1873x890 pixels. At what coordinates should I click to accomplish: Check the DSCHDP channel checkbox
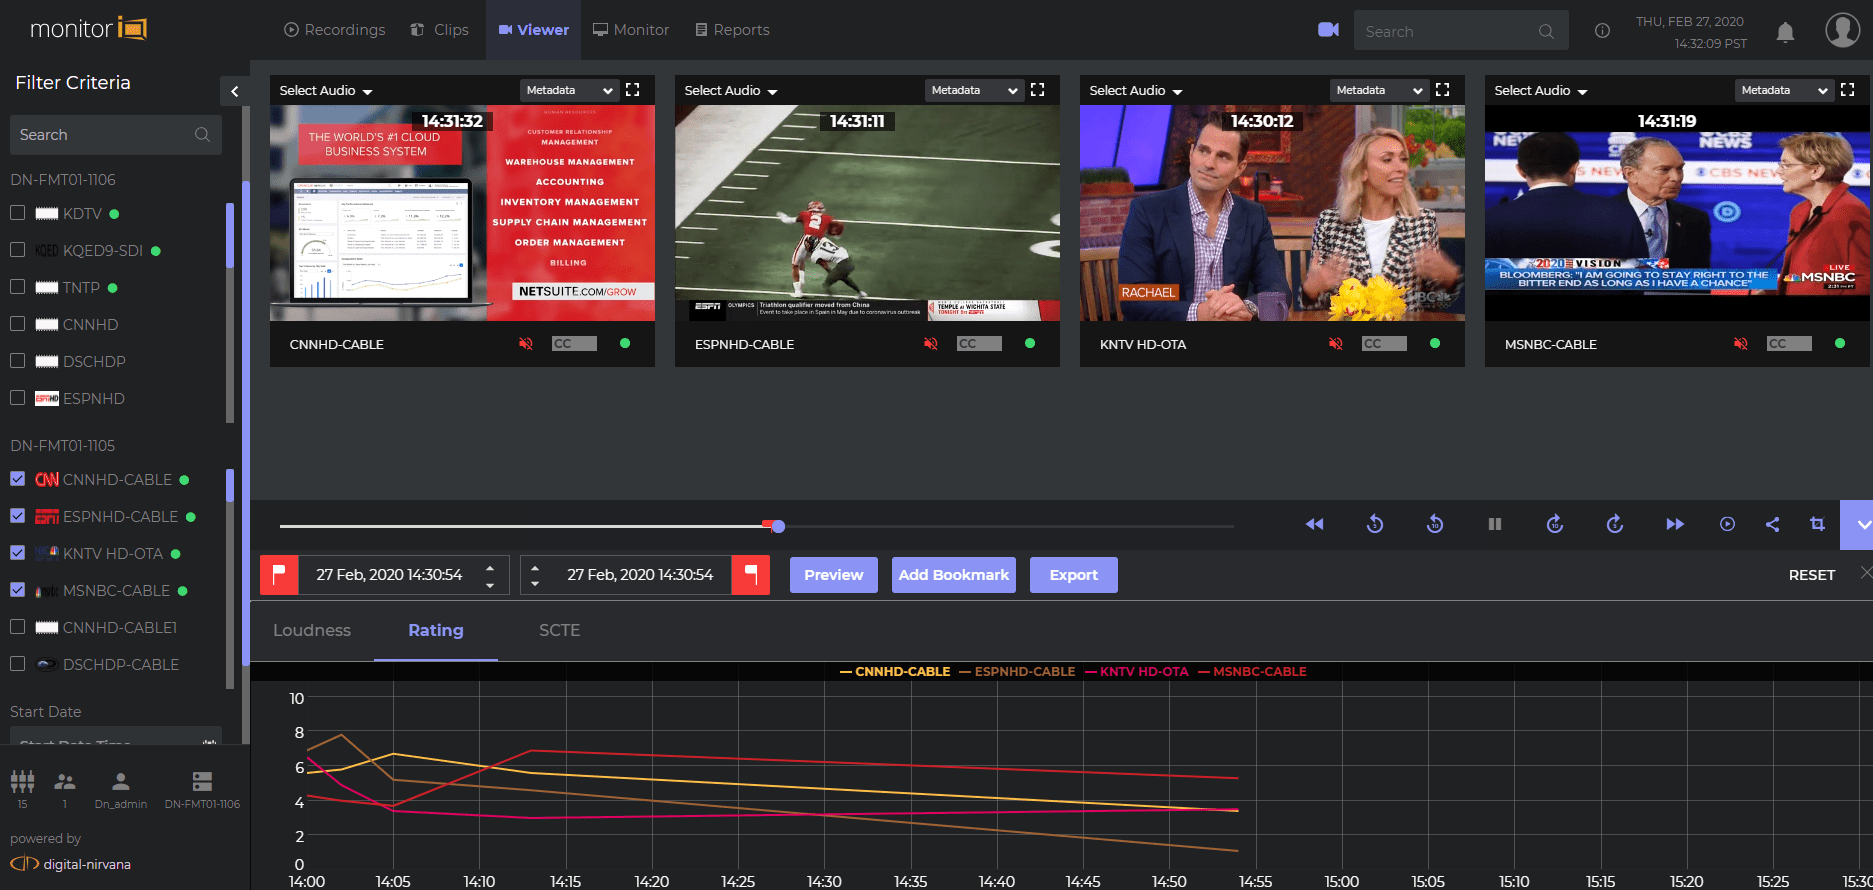coord(17,361)
